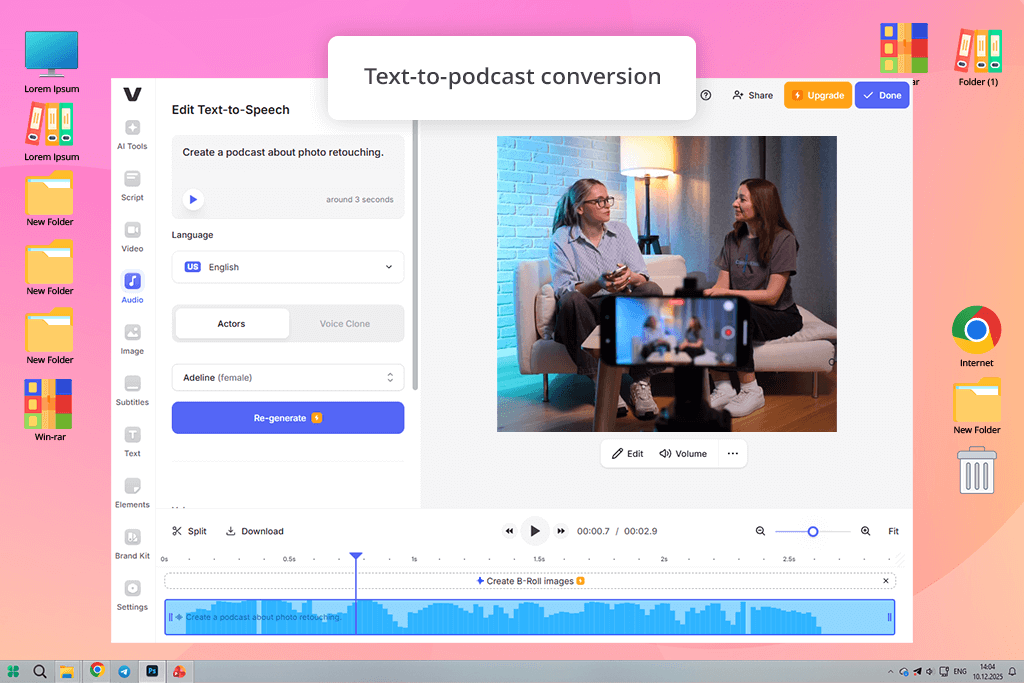
Task: Open Photoshop from the taskbar
Action: 152,671
